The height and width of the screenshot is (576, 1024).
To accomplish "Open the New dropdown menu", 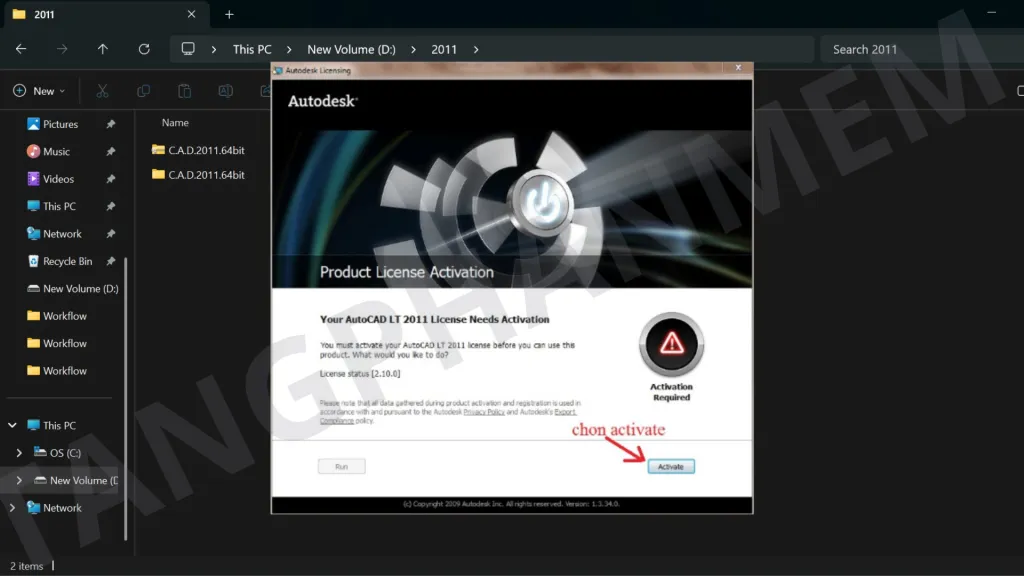I will click(x=39, y=91).
